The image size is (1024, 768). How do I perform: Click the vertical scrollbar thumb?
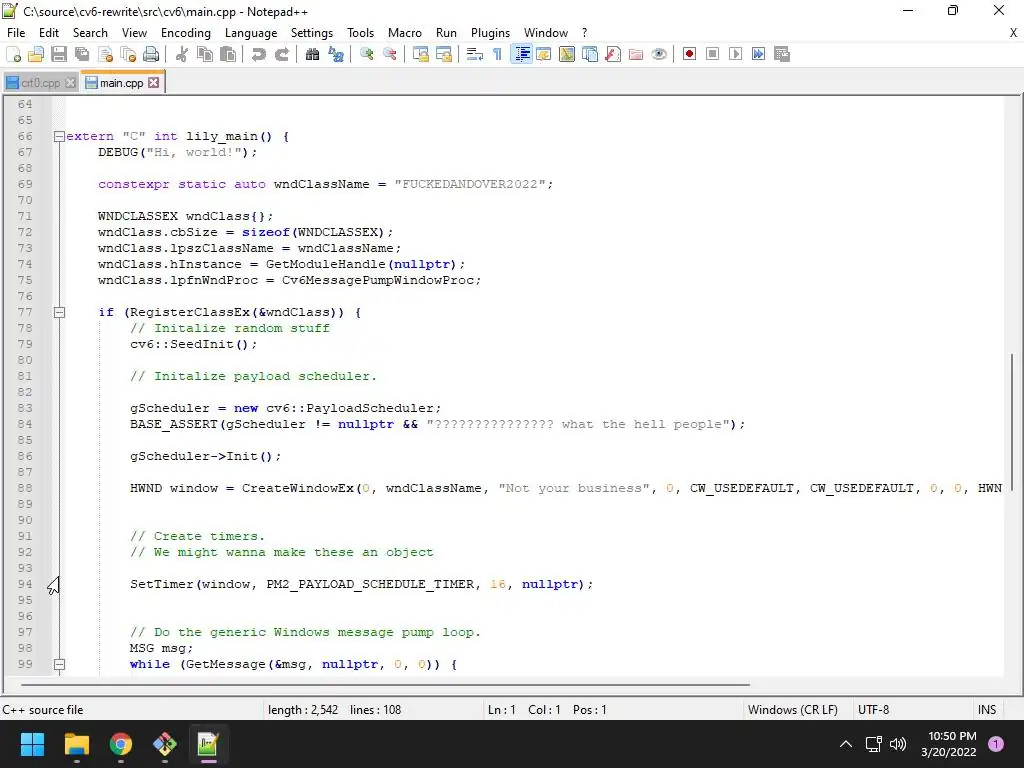coord(1012,421)
